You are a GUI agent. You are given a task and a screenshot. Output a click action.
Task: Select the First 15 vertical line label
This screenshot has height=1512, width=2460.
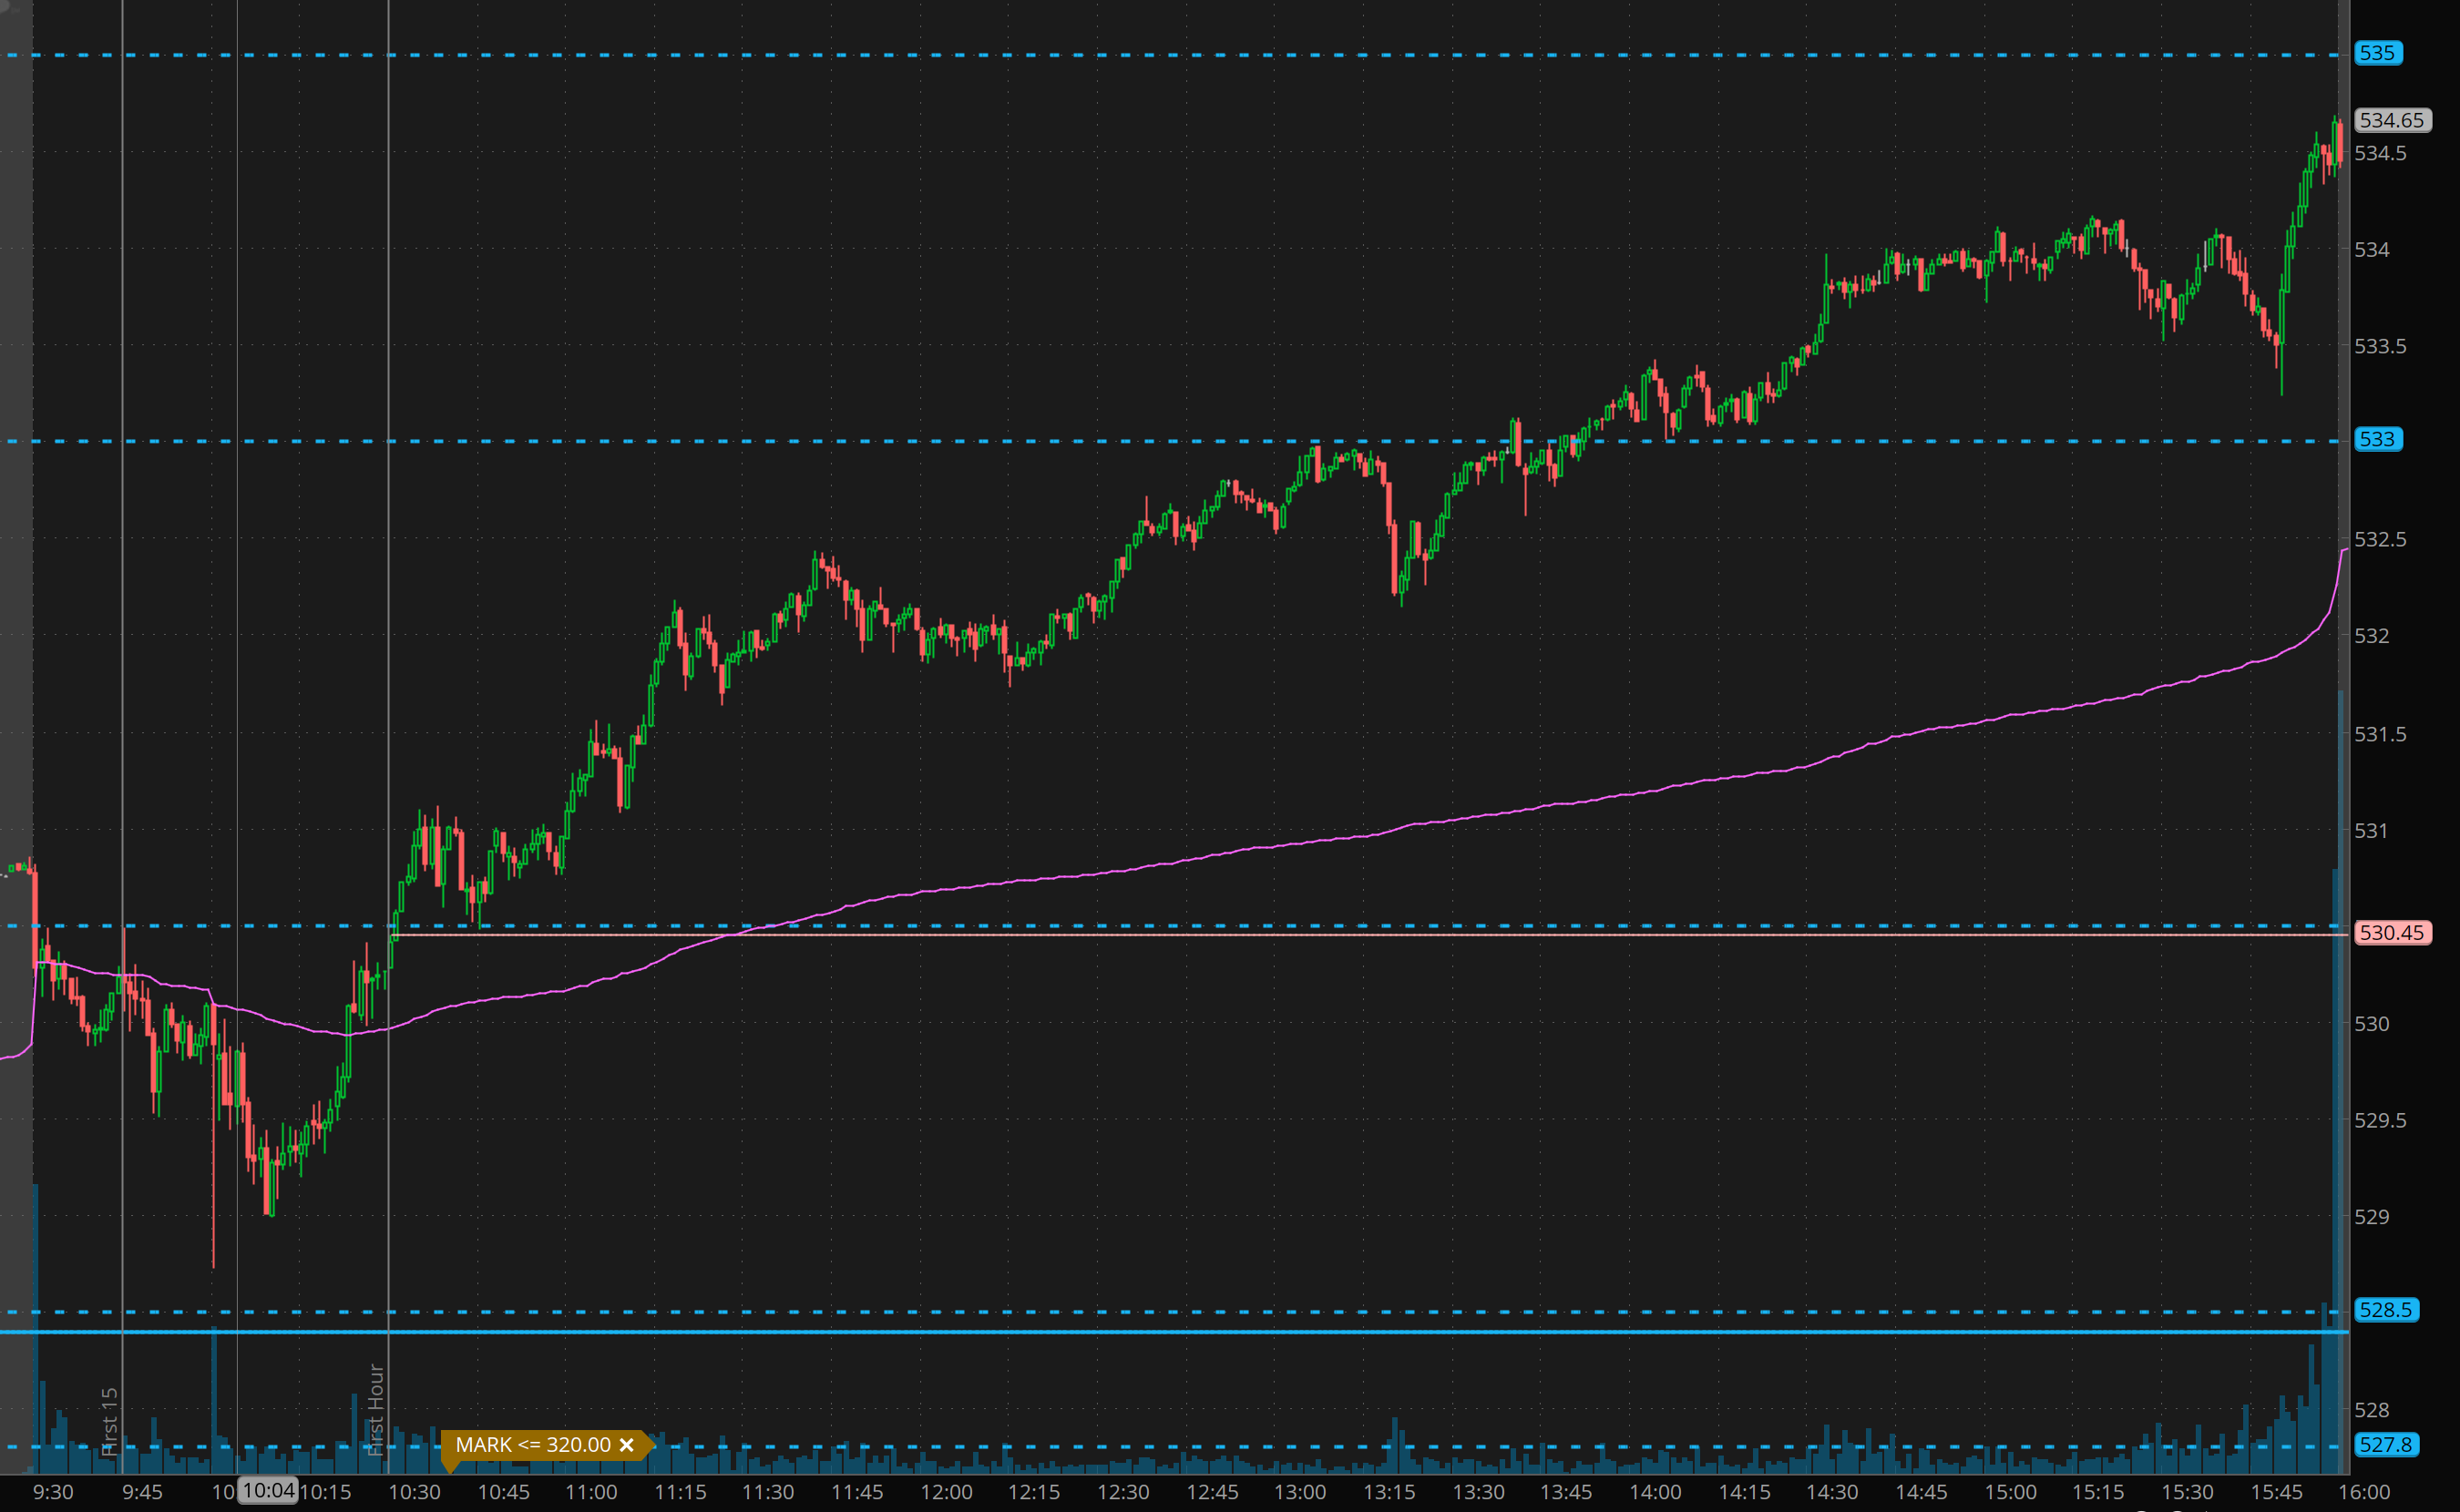110,1420
